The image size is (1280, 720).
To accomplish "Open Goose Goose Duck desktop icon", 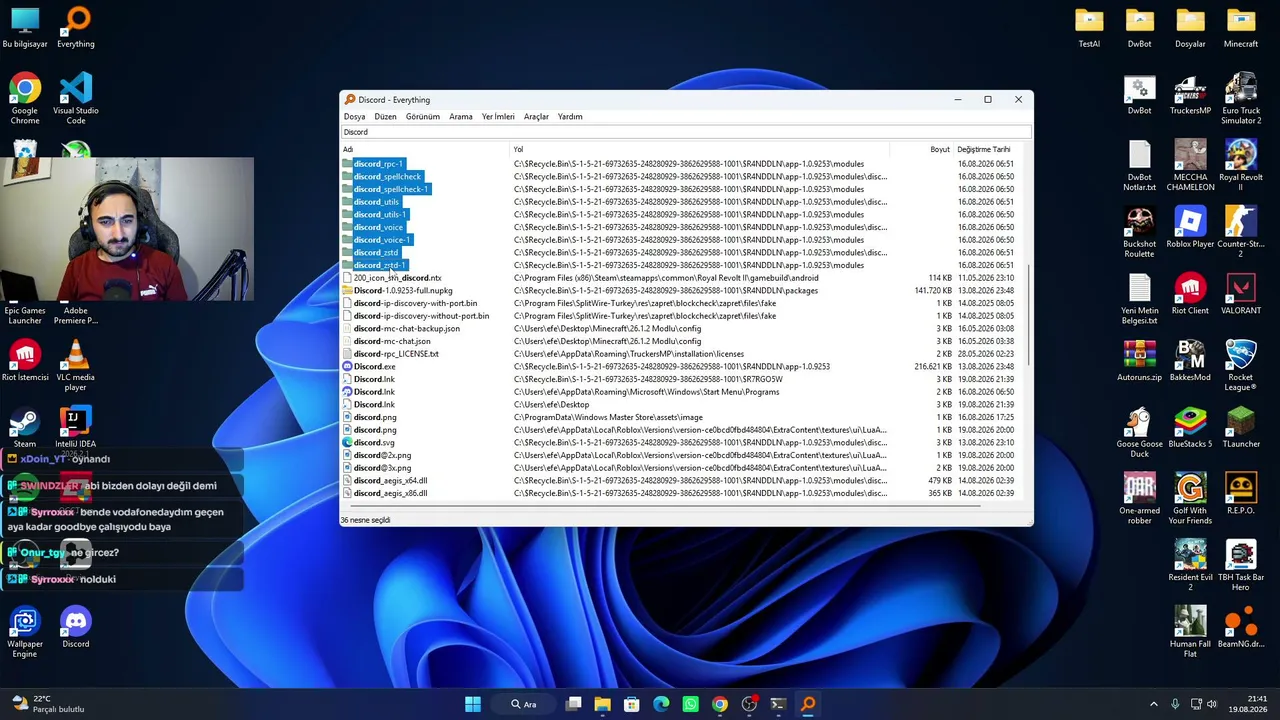I will click(x=1139, y=433).
